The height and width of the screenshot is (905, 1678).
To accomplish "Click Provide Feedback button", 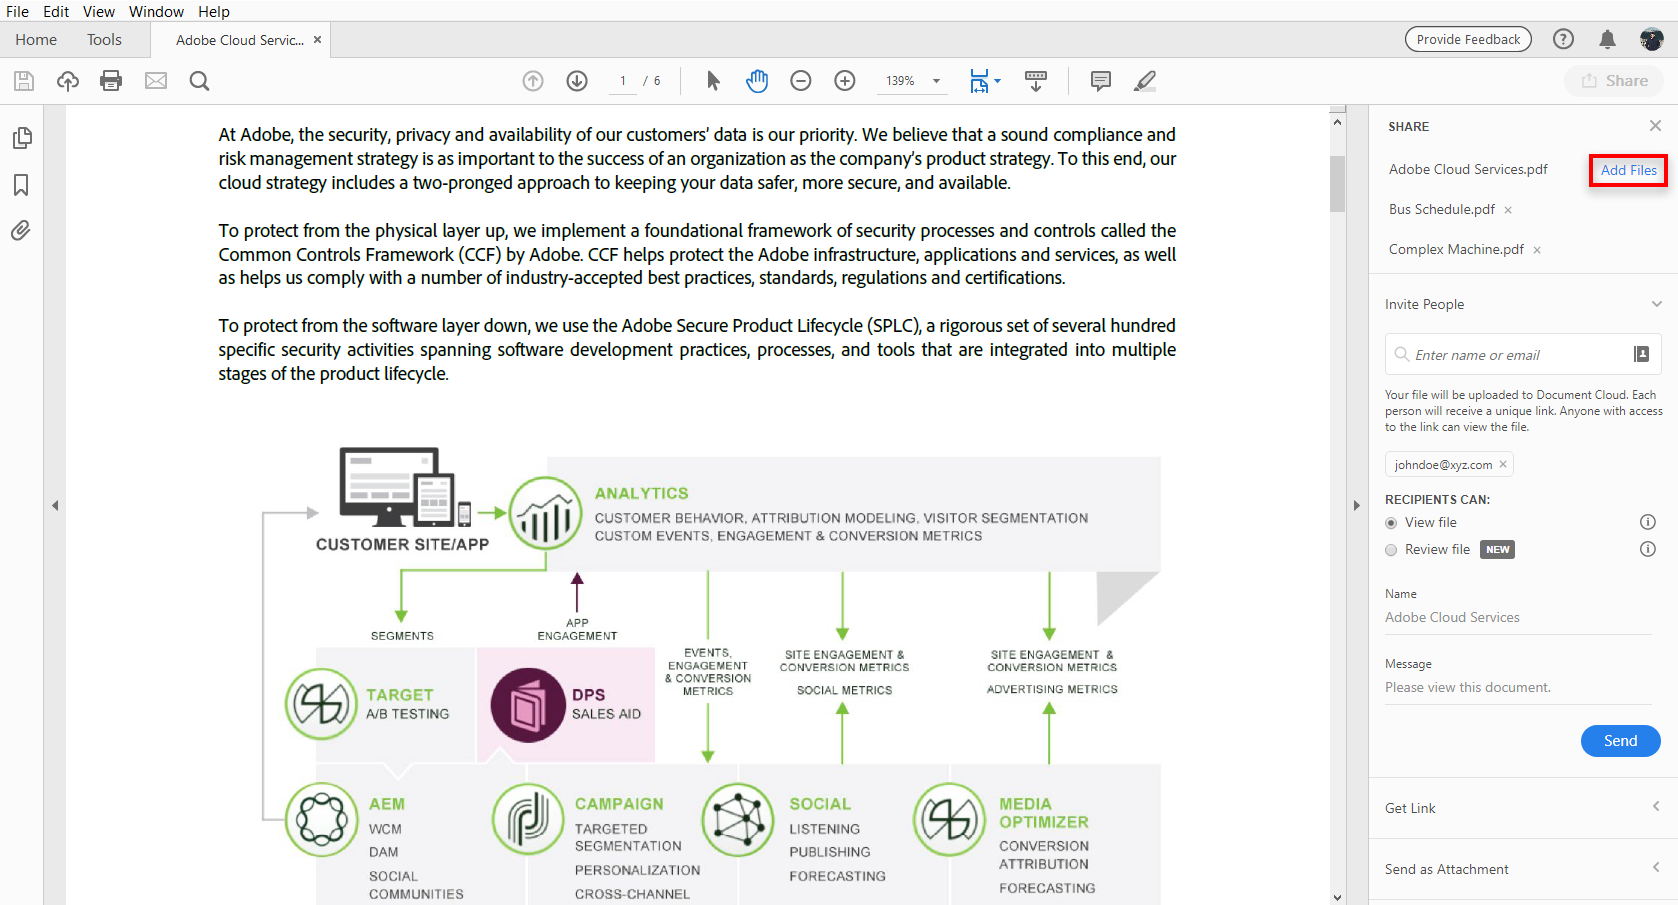I will (1468, 39).
